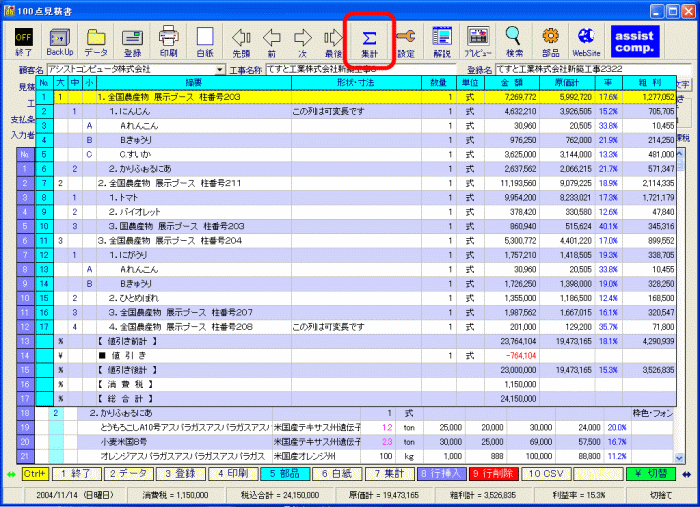Image resolution: width=700 pixels, height=507 pixels.
Task: Click the 検索 magnifier icon
Action: tap(514, 42)
